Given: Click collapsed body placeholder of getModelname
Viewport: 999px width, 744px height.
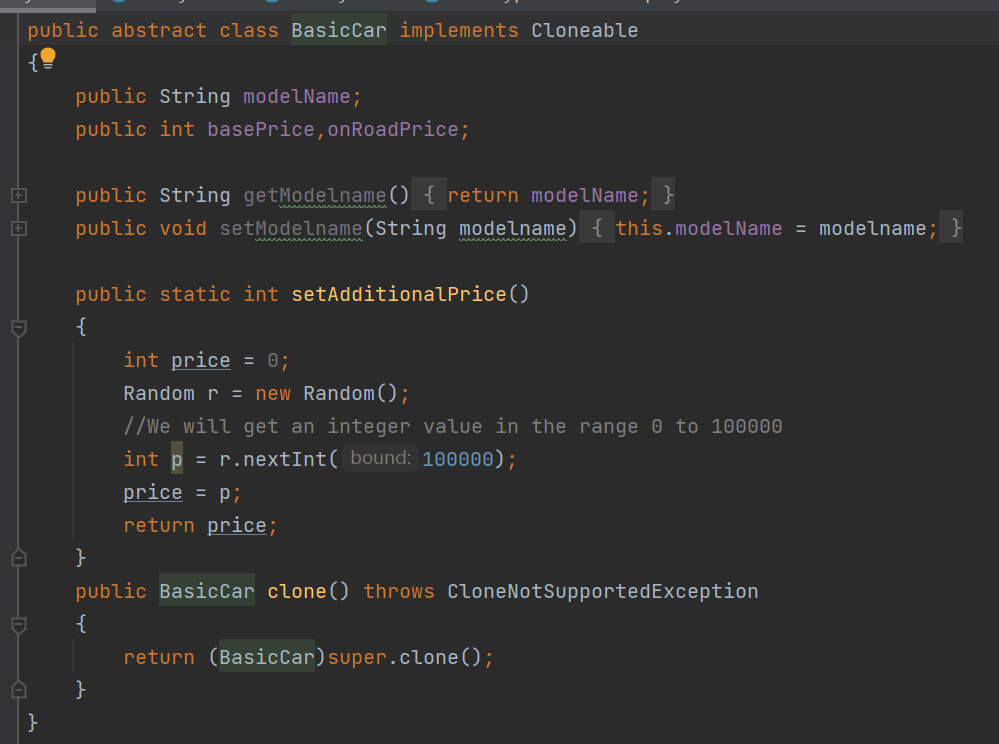Looking at the screenshot, I should 428,195.
